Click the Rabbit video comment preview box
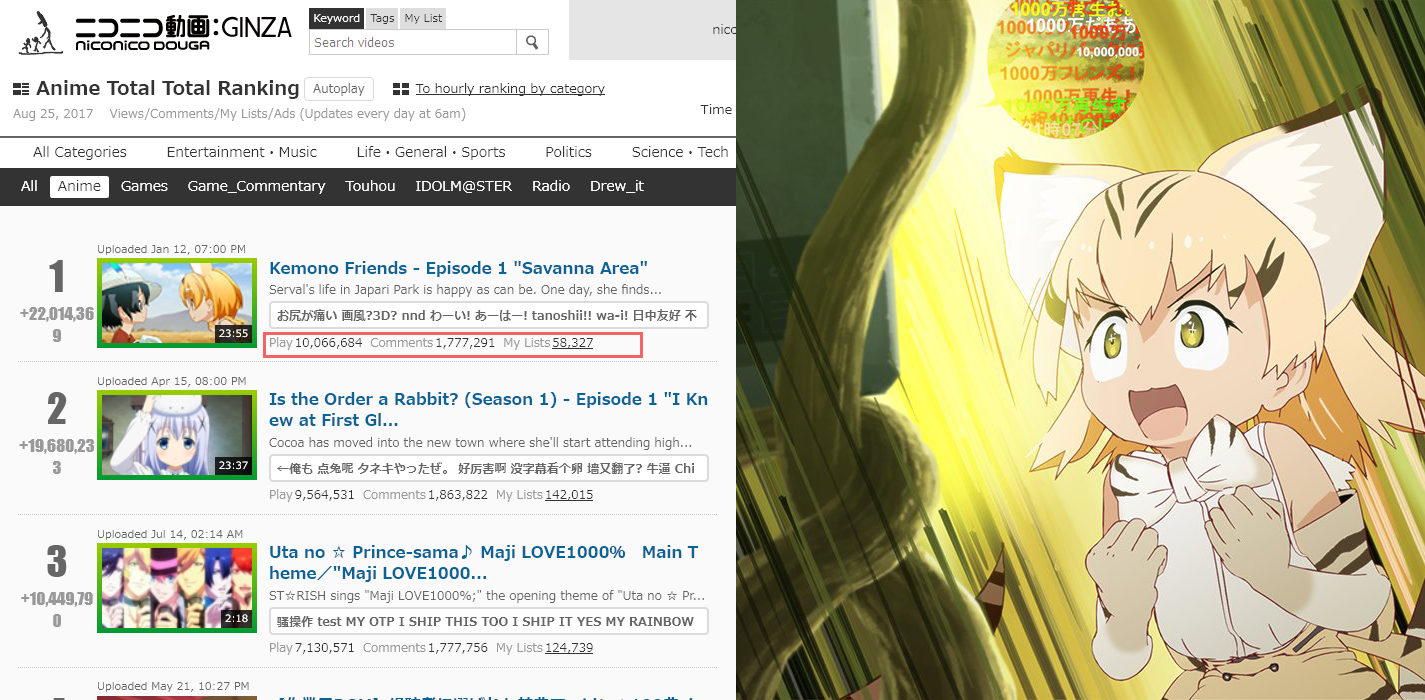1425x700 pixels. click(489, 468)
